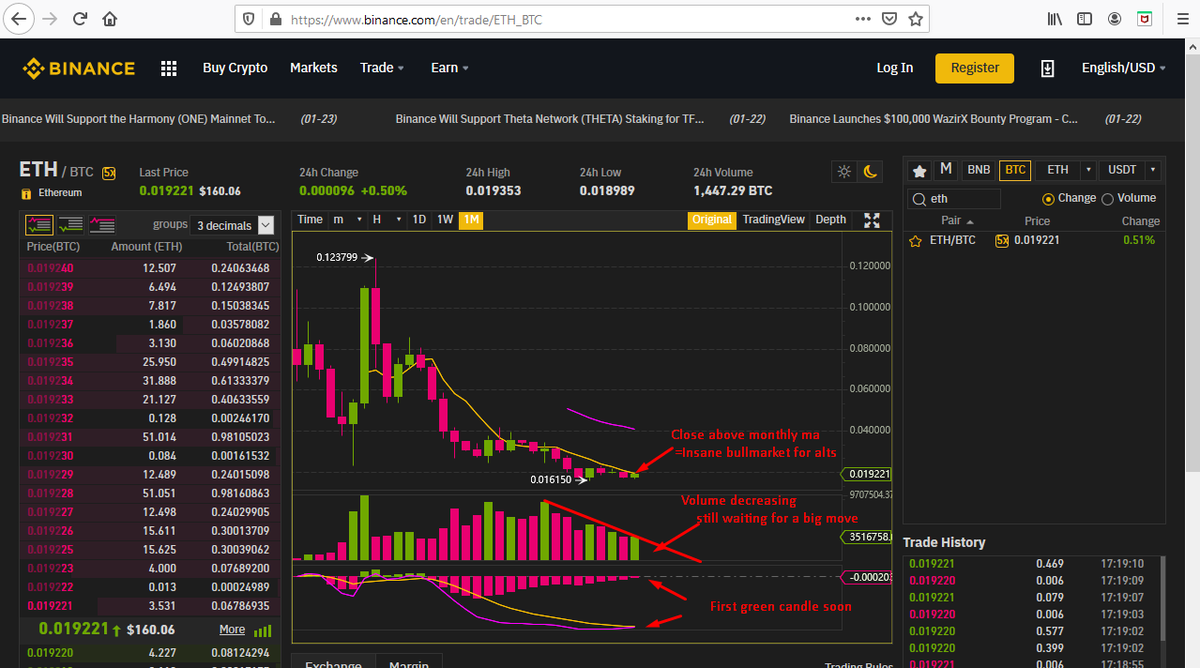This screenshot has width=1200, height=668.
Task: Click More below the order book
Action: [232, 630]
